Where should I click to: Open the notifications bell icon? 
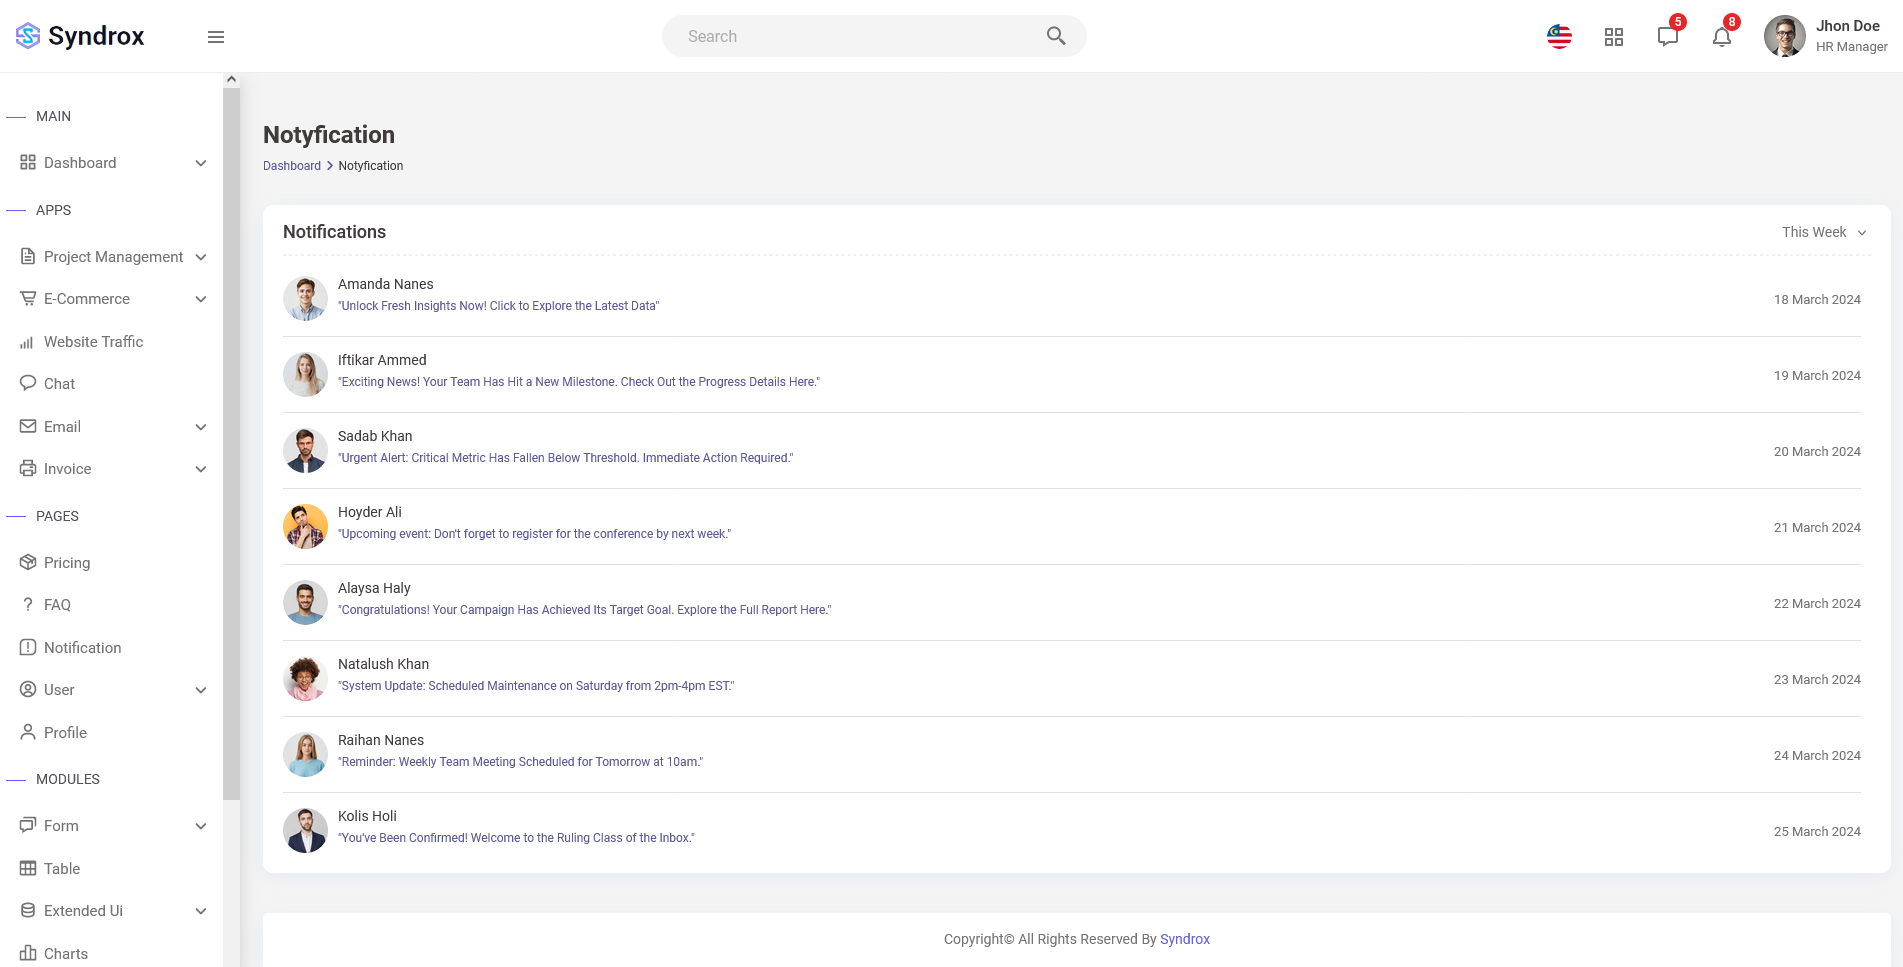(x=1721, y=37)
